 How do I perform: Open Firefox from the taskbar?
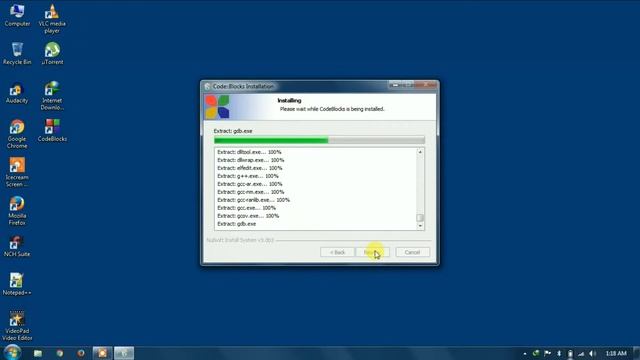pos(81,353)
